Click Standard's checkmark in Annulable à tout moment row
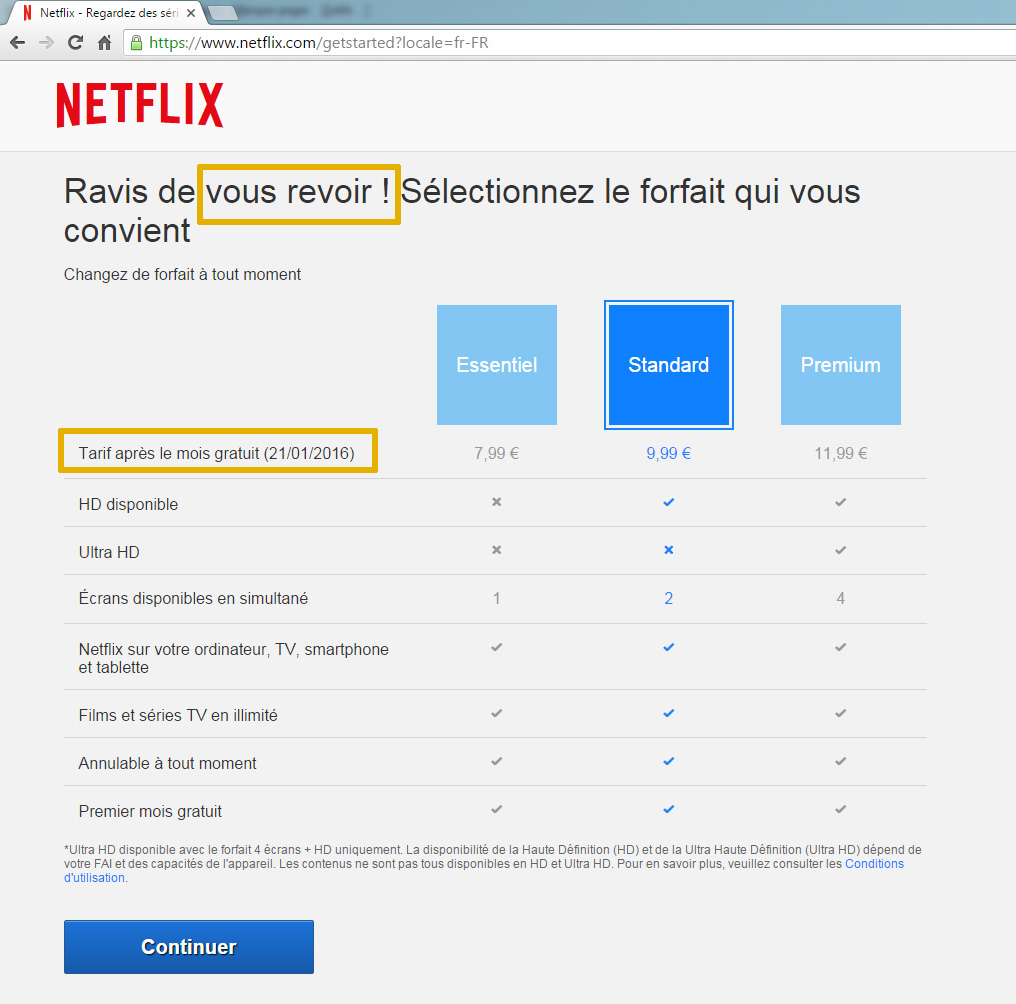The width and height of the screenshot is (1016, 1004). coord(669,761)
